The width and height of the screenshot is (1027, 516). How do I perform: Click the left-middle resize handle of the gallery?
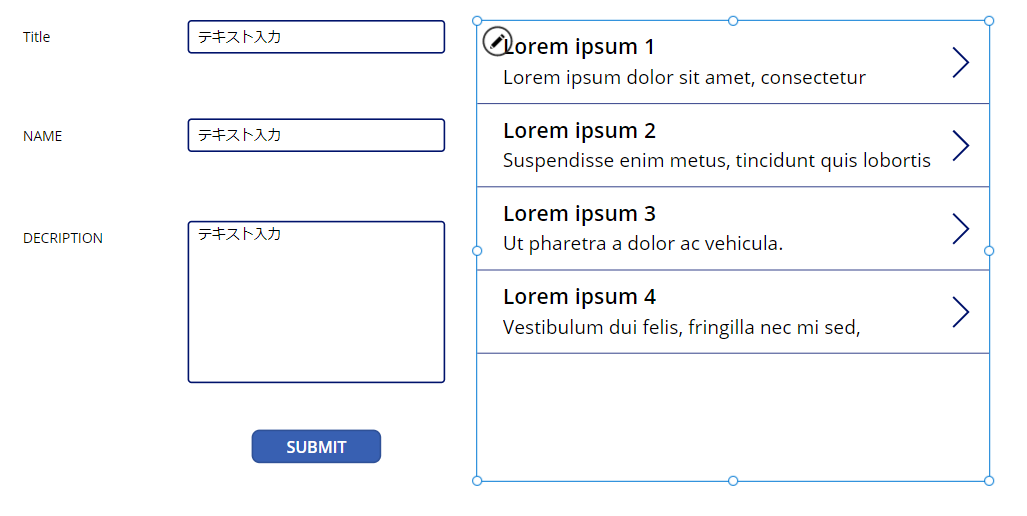pos(477,250)
